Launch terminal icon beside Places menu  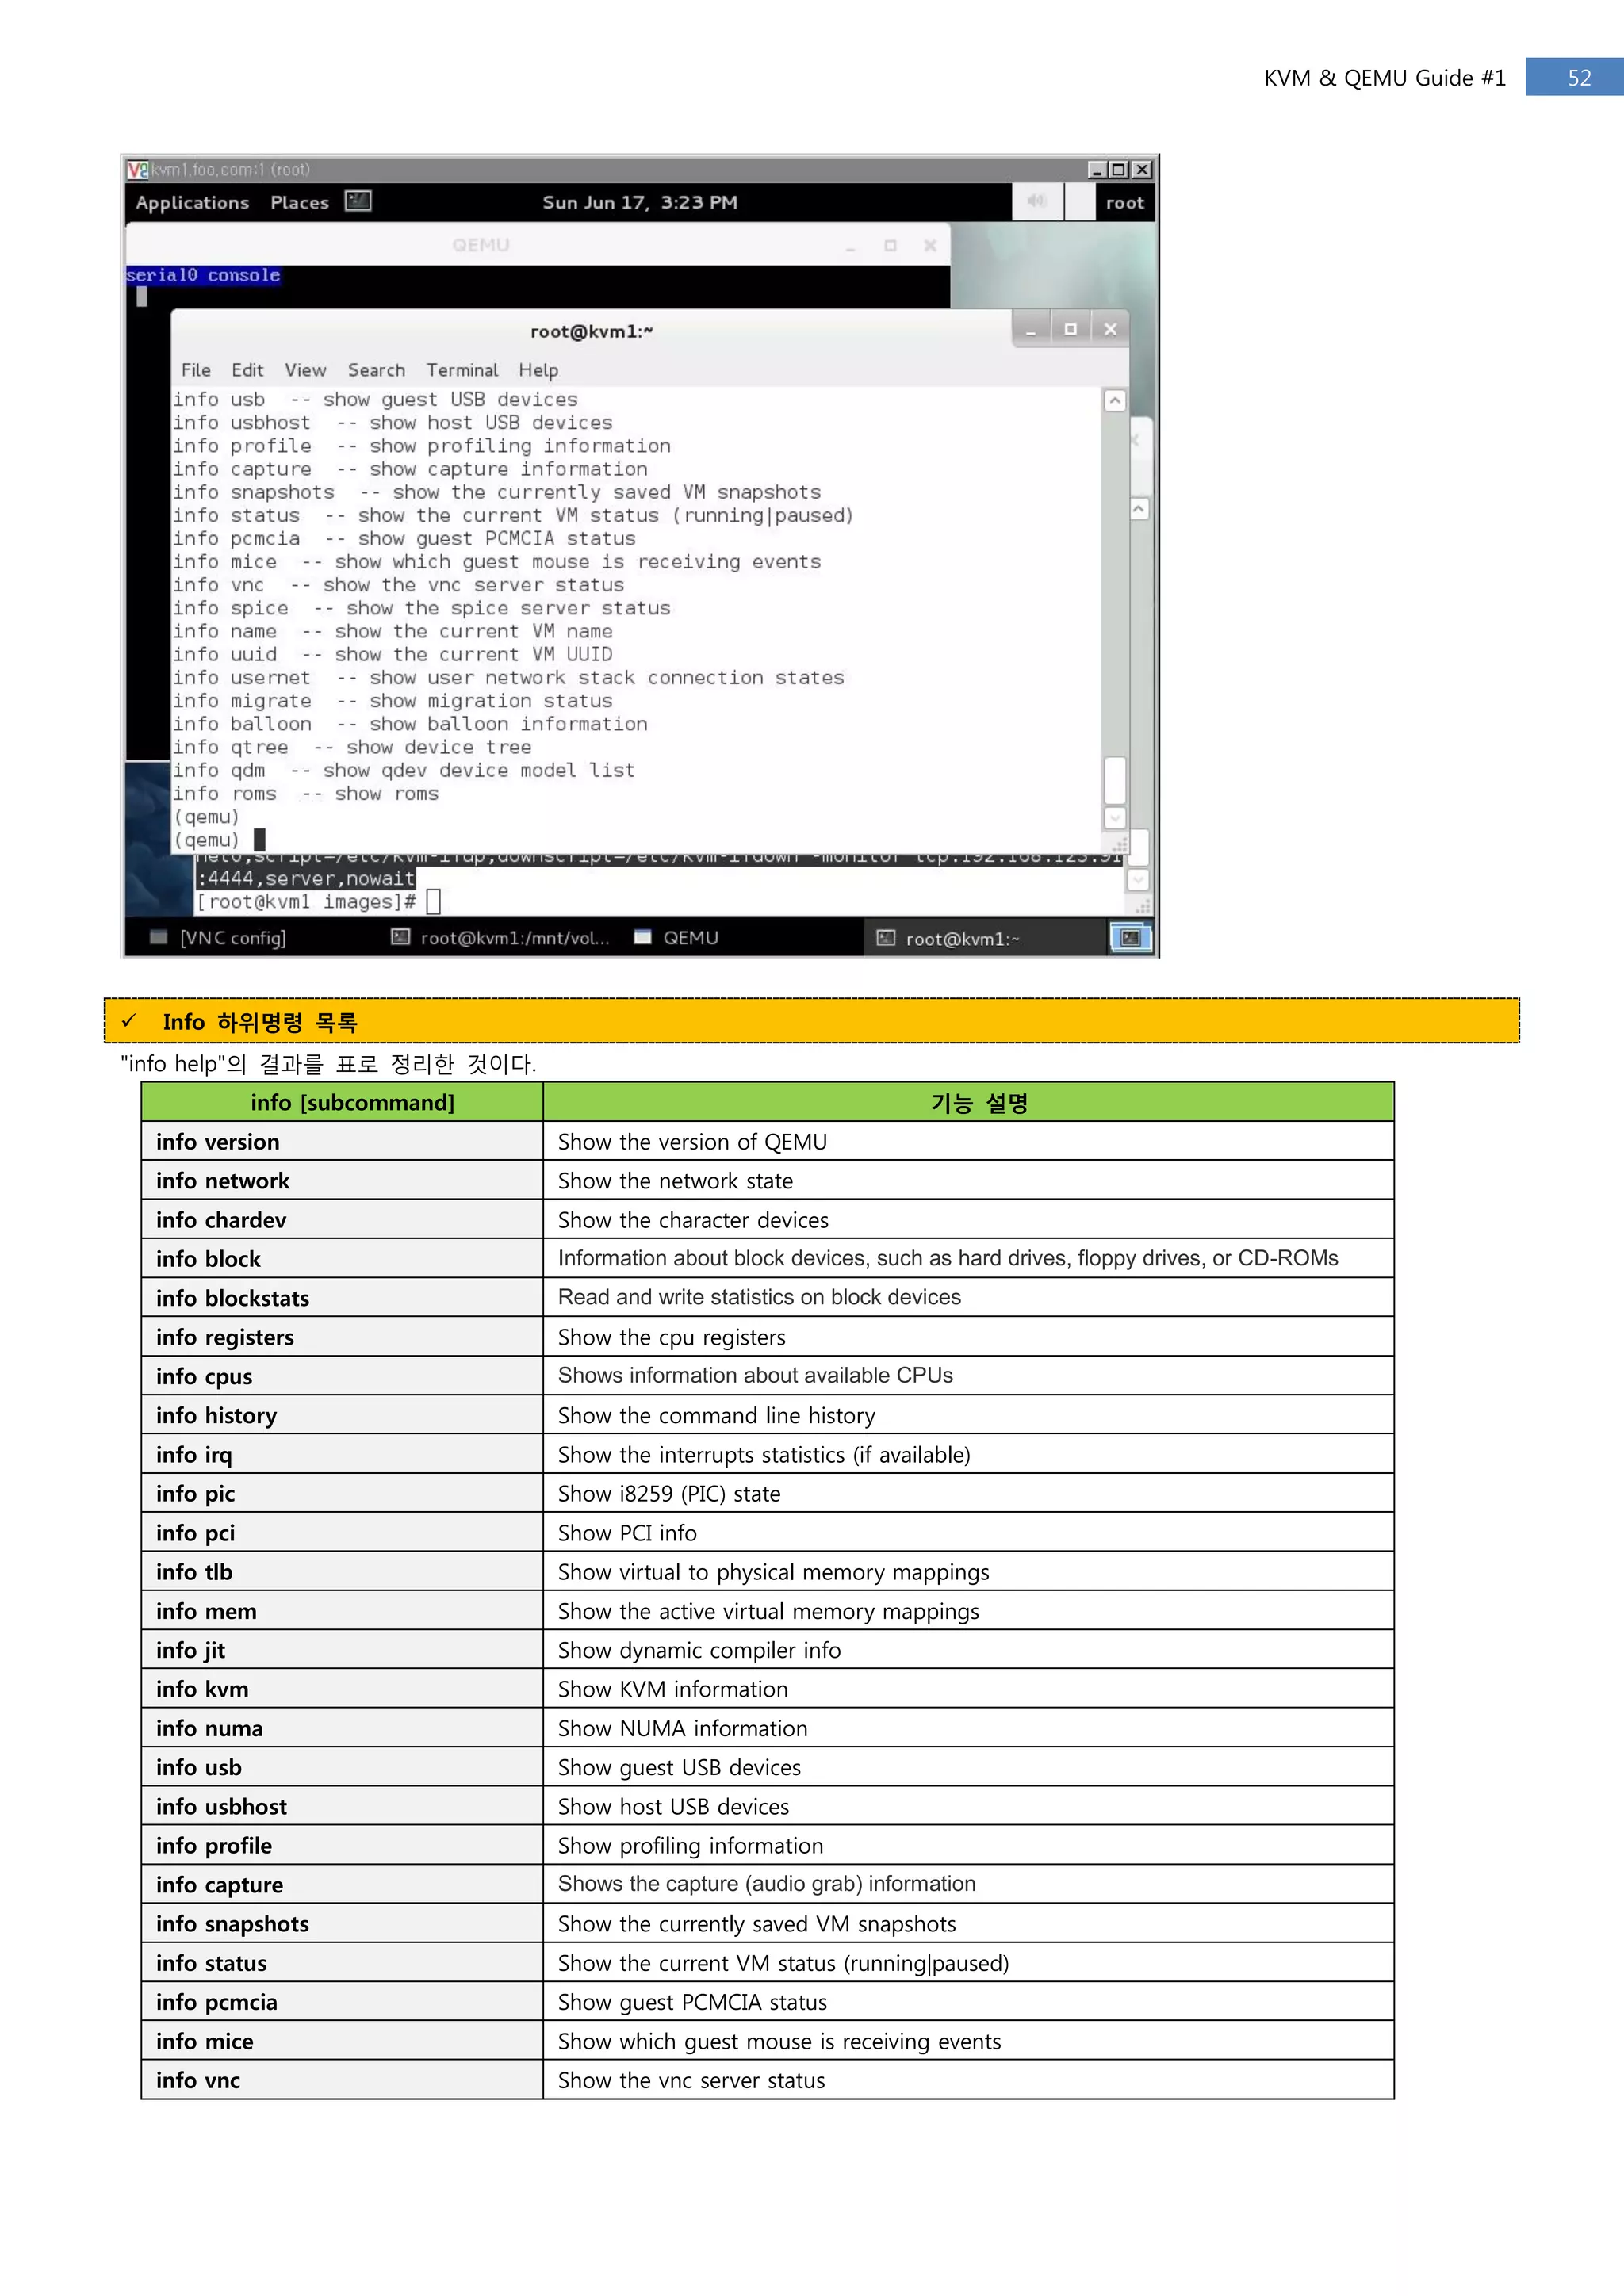tap(358, 201)
